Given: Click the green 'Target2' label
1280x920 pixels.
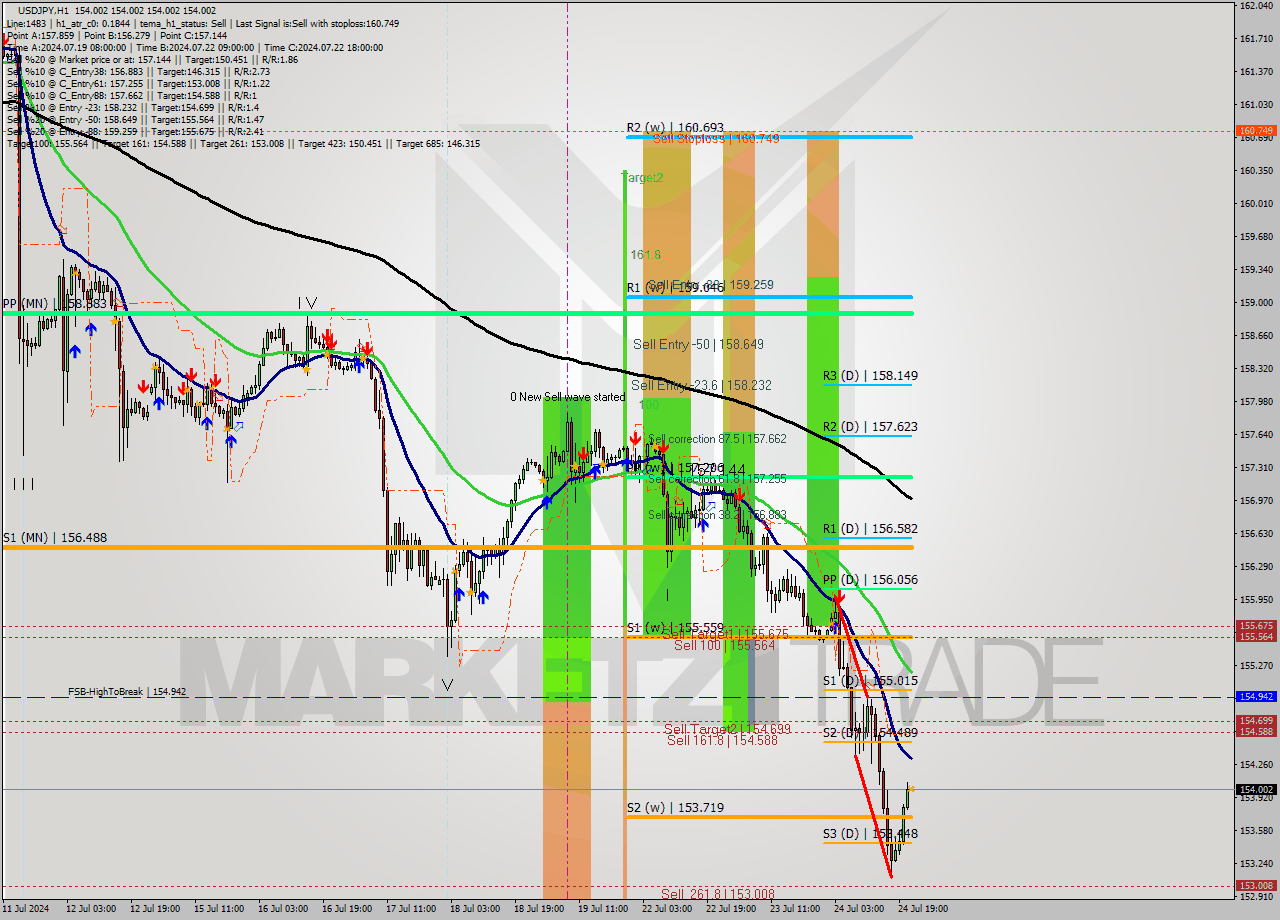Looking at the screenshot, I should click(x=642, y=177).
